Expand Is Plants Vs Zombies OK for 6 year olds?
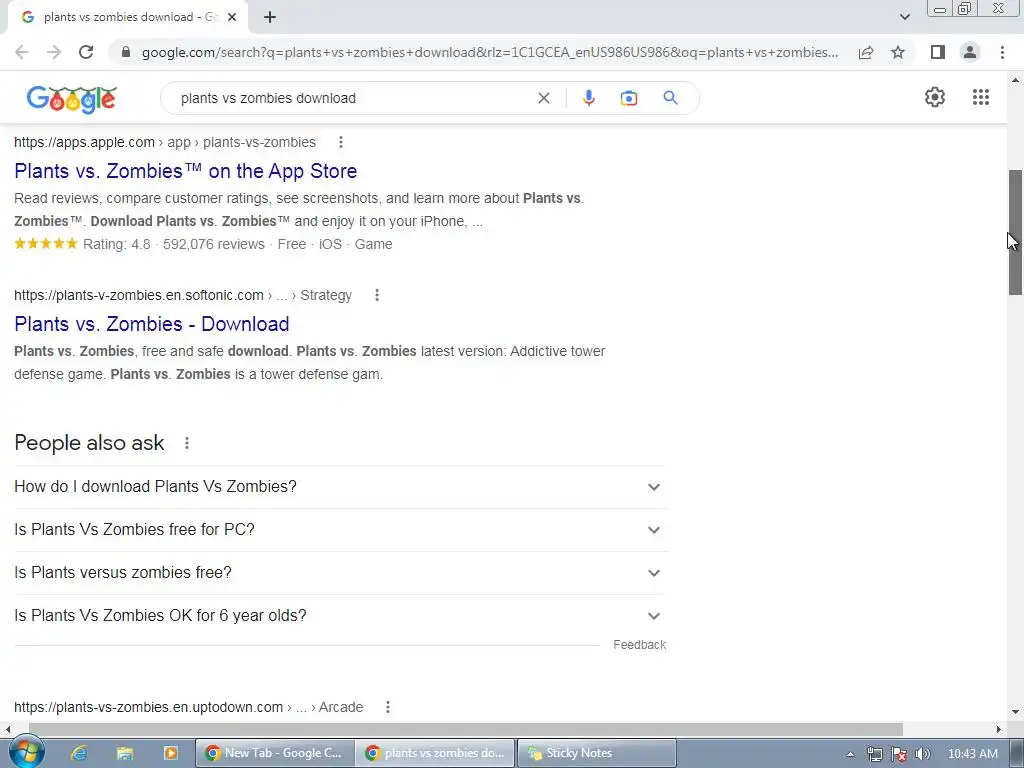This screenshot has width=1024, height=768. pyautogui.click(x=340, y=616)
